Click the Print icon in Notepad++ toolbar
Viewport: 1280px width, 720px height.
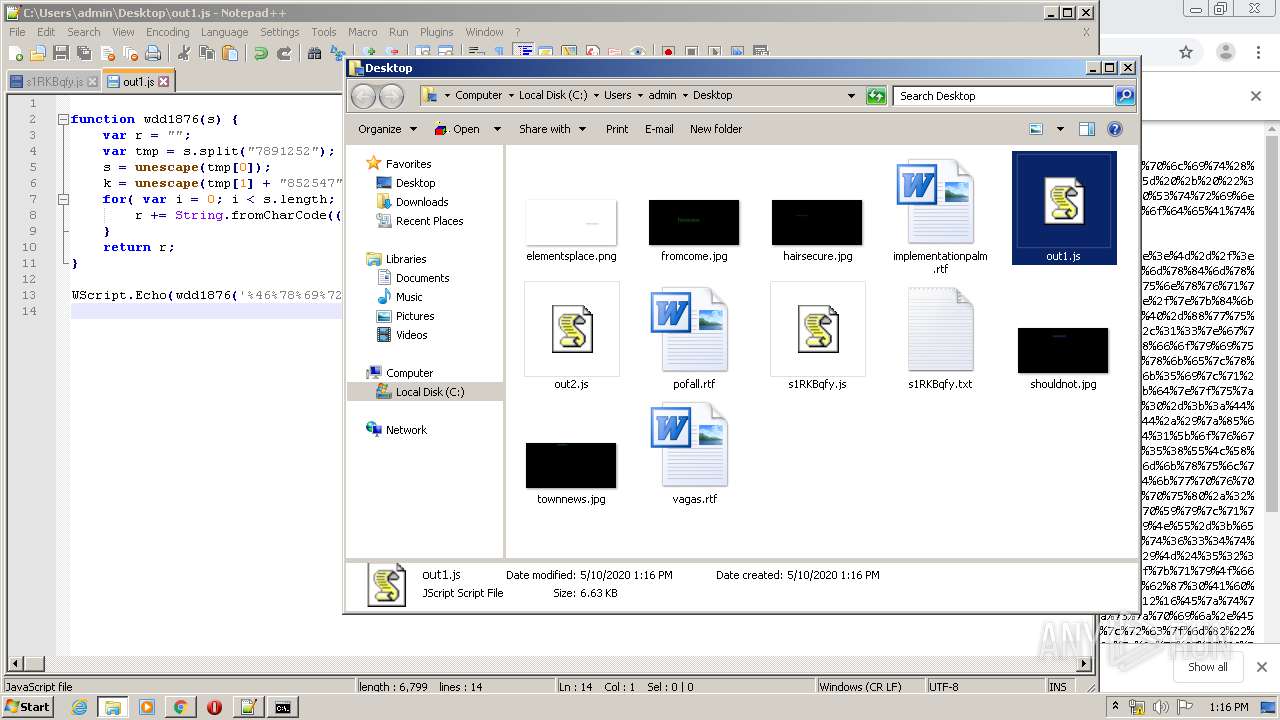pyautogui.click(x=153, y=53)
